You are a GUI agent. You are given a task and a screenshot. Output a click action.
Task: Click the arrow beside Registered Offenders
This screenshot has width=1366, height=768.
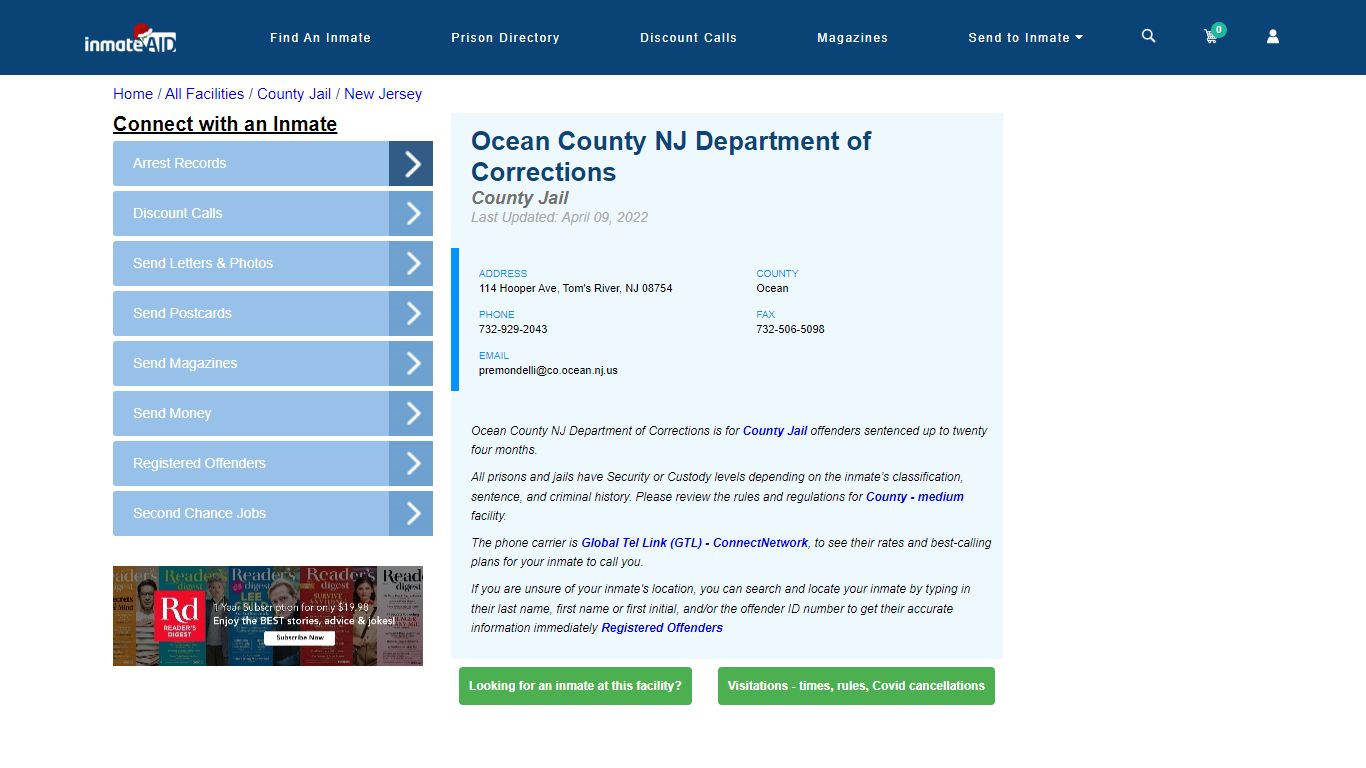pyautogui.click(x=411, y=463)
